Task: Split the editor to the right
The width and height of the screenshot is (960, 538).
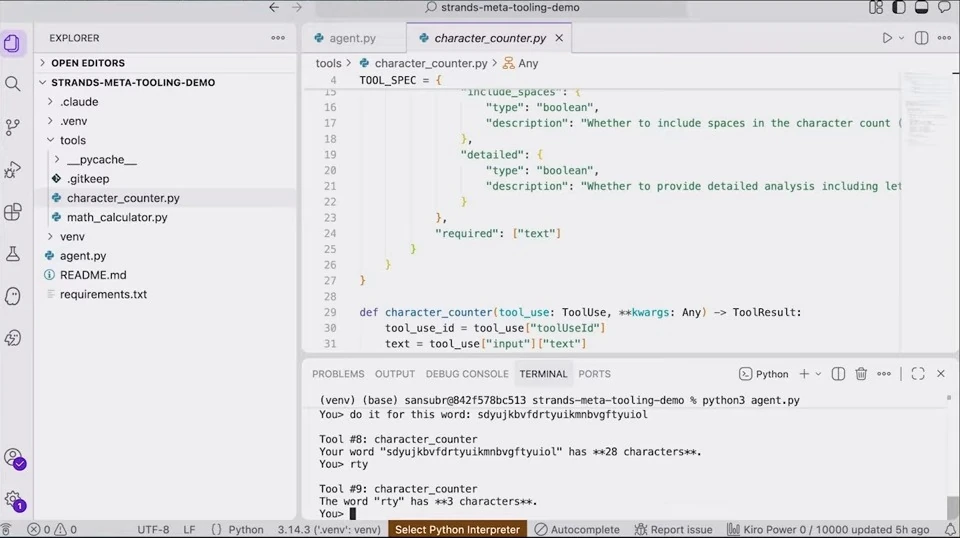Action: click(921, 38)
